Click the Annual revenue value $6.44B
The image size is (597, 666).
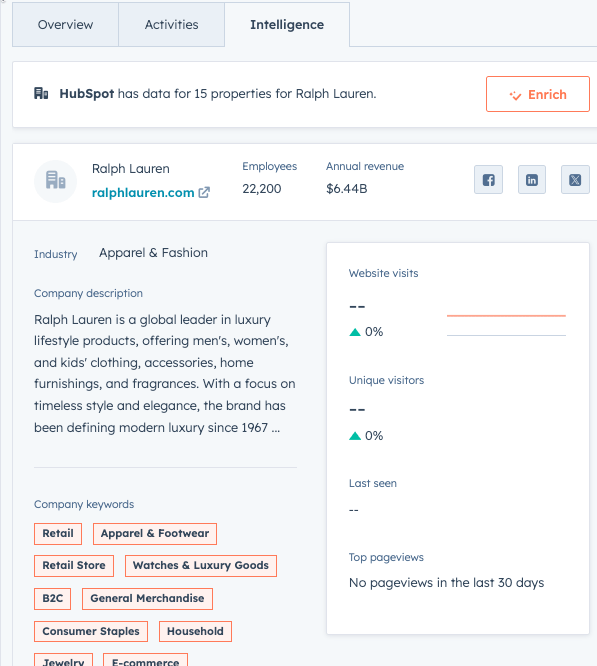(346, 189)
